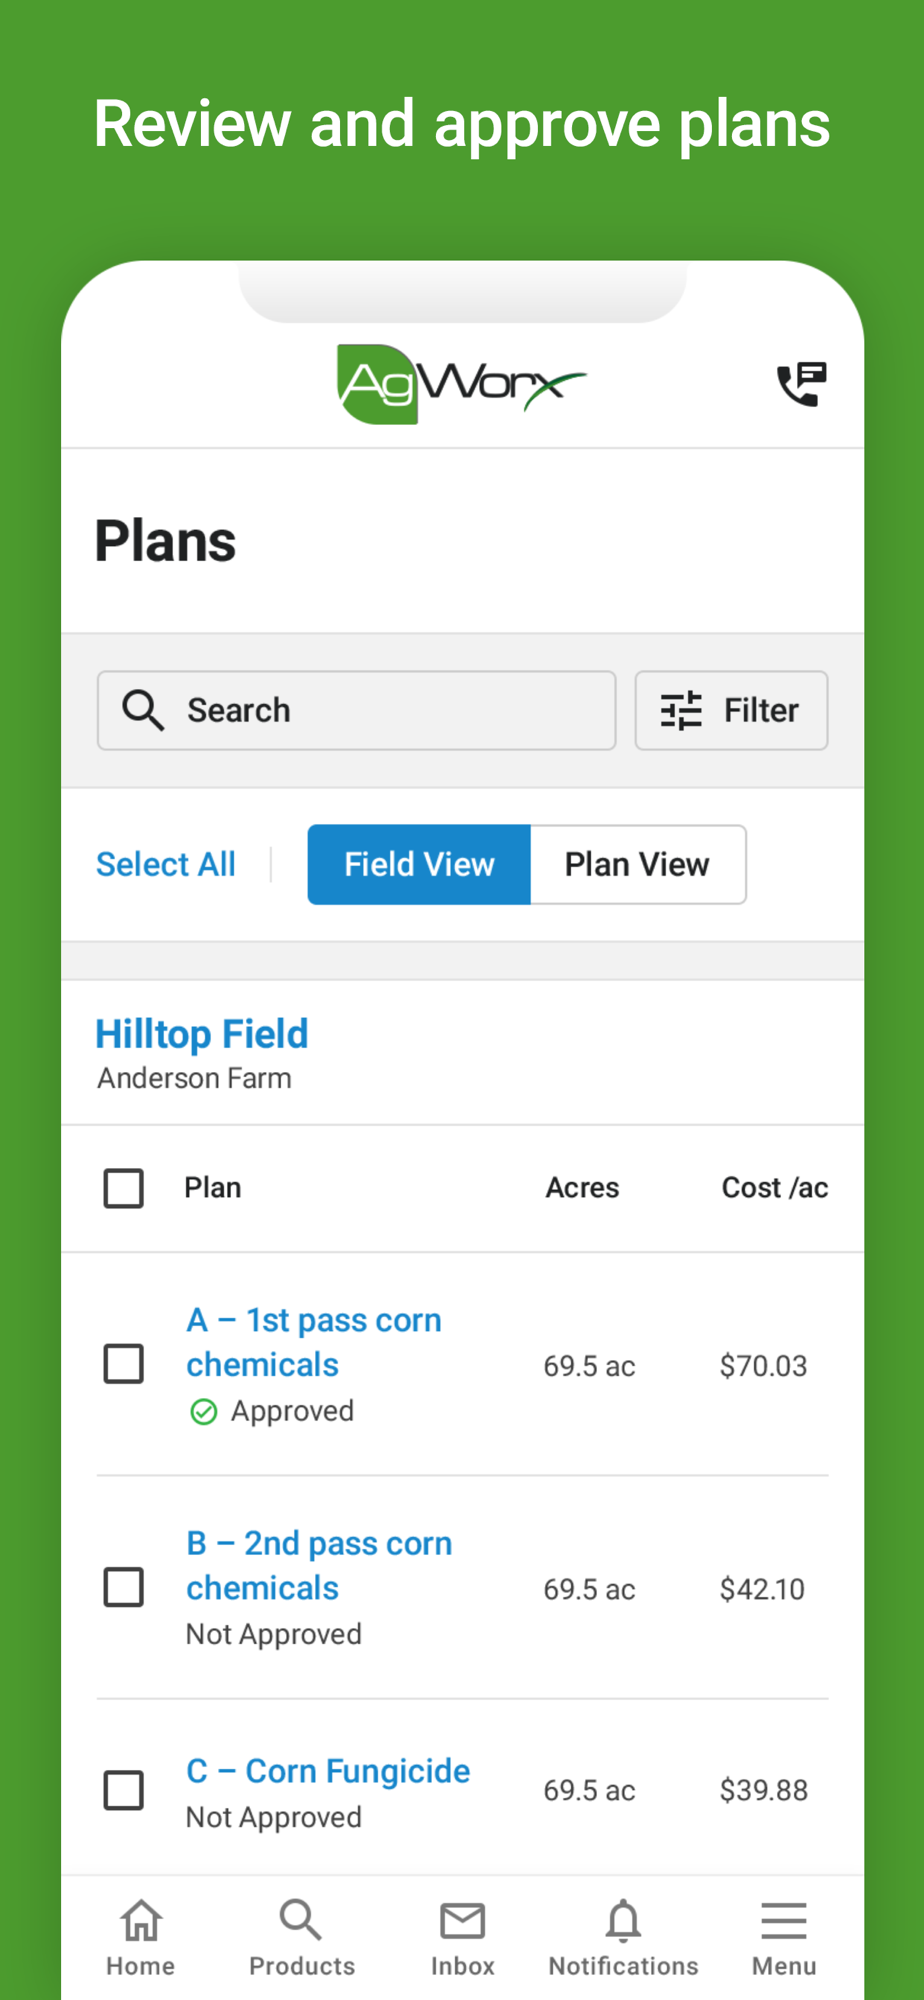Viewport: 924px width, 2000px height.
Task: Open the Inbox envelope icon
Action: 462,1920
